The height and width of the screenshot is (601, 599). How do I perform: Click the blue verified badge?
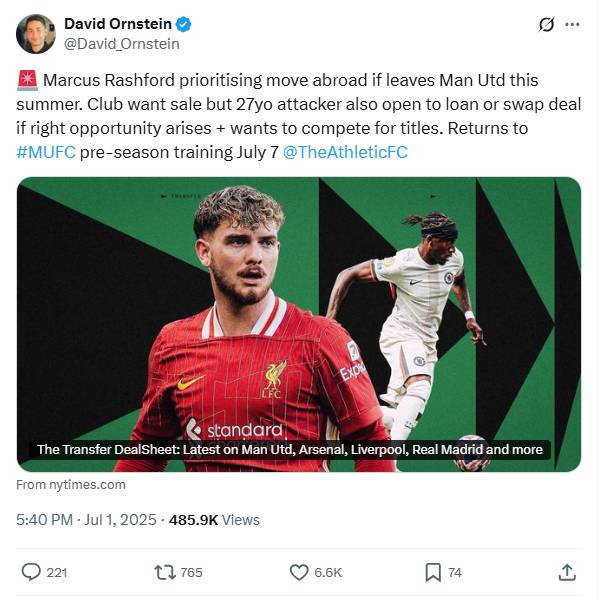pos(183,24)
